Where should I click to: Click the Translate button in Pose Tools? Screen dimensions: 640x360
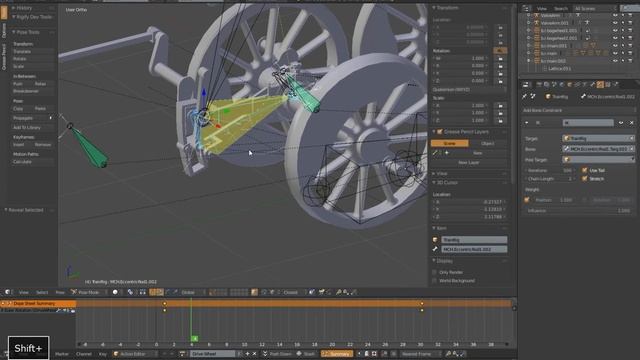[x=33, y=51]
